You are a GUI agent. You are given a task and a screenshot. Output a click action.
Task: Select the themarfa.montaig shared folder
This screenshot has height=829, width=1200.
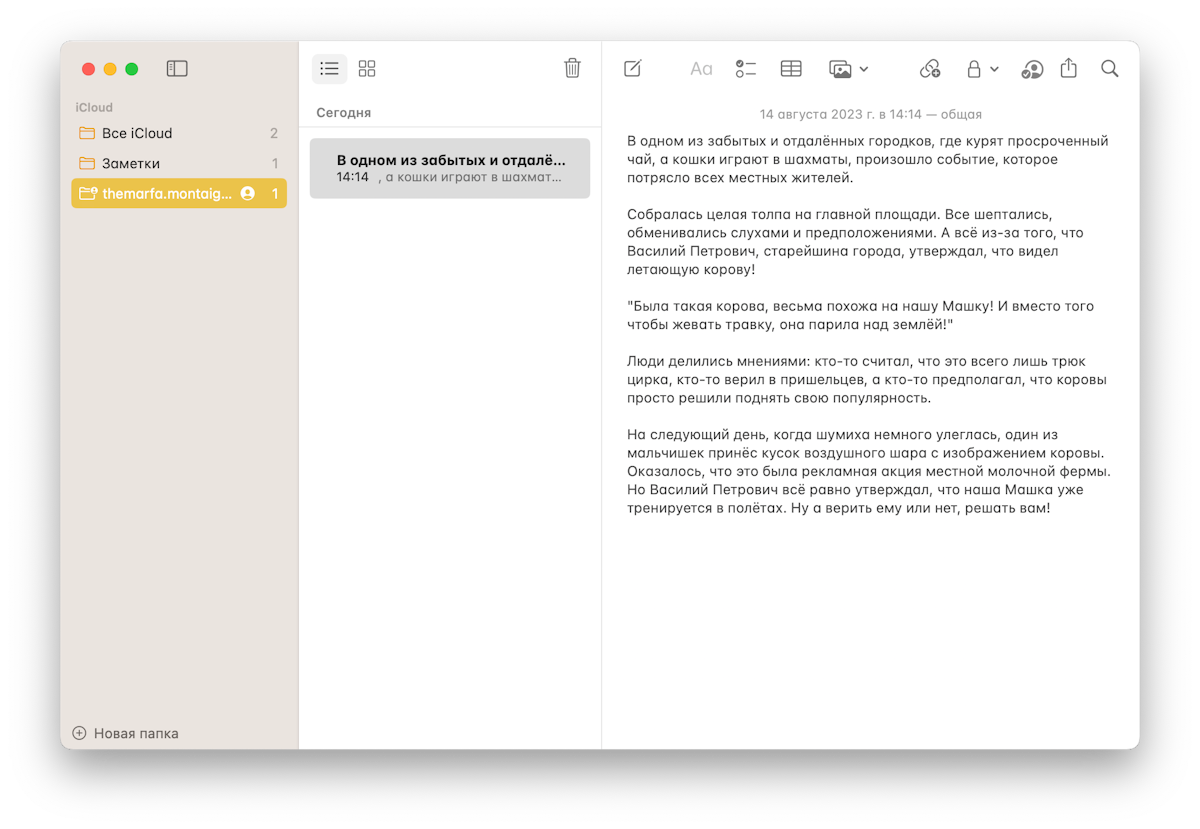pyautogui.click(x=179, y=193)
